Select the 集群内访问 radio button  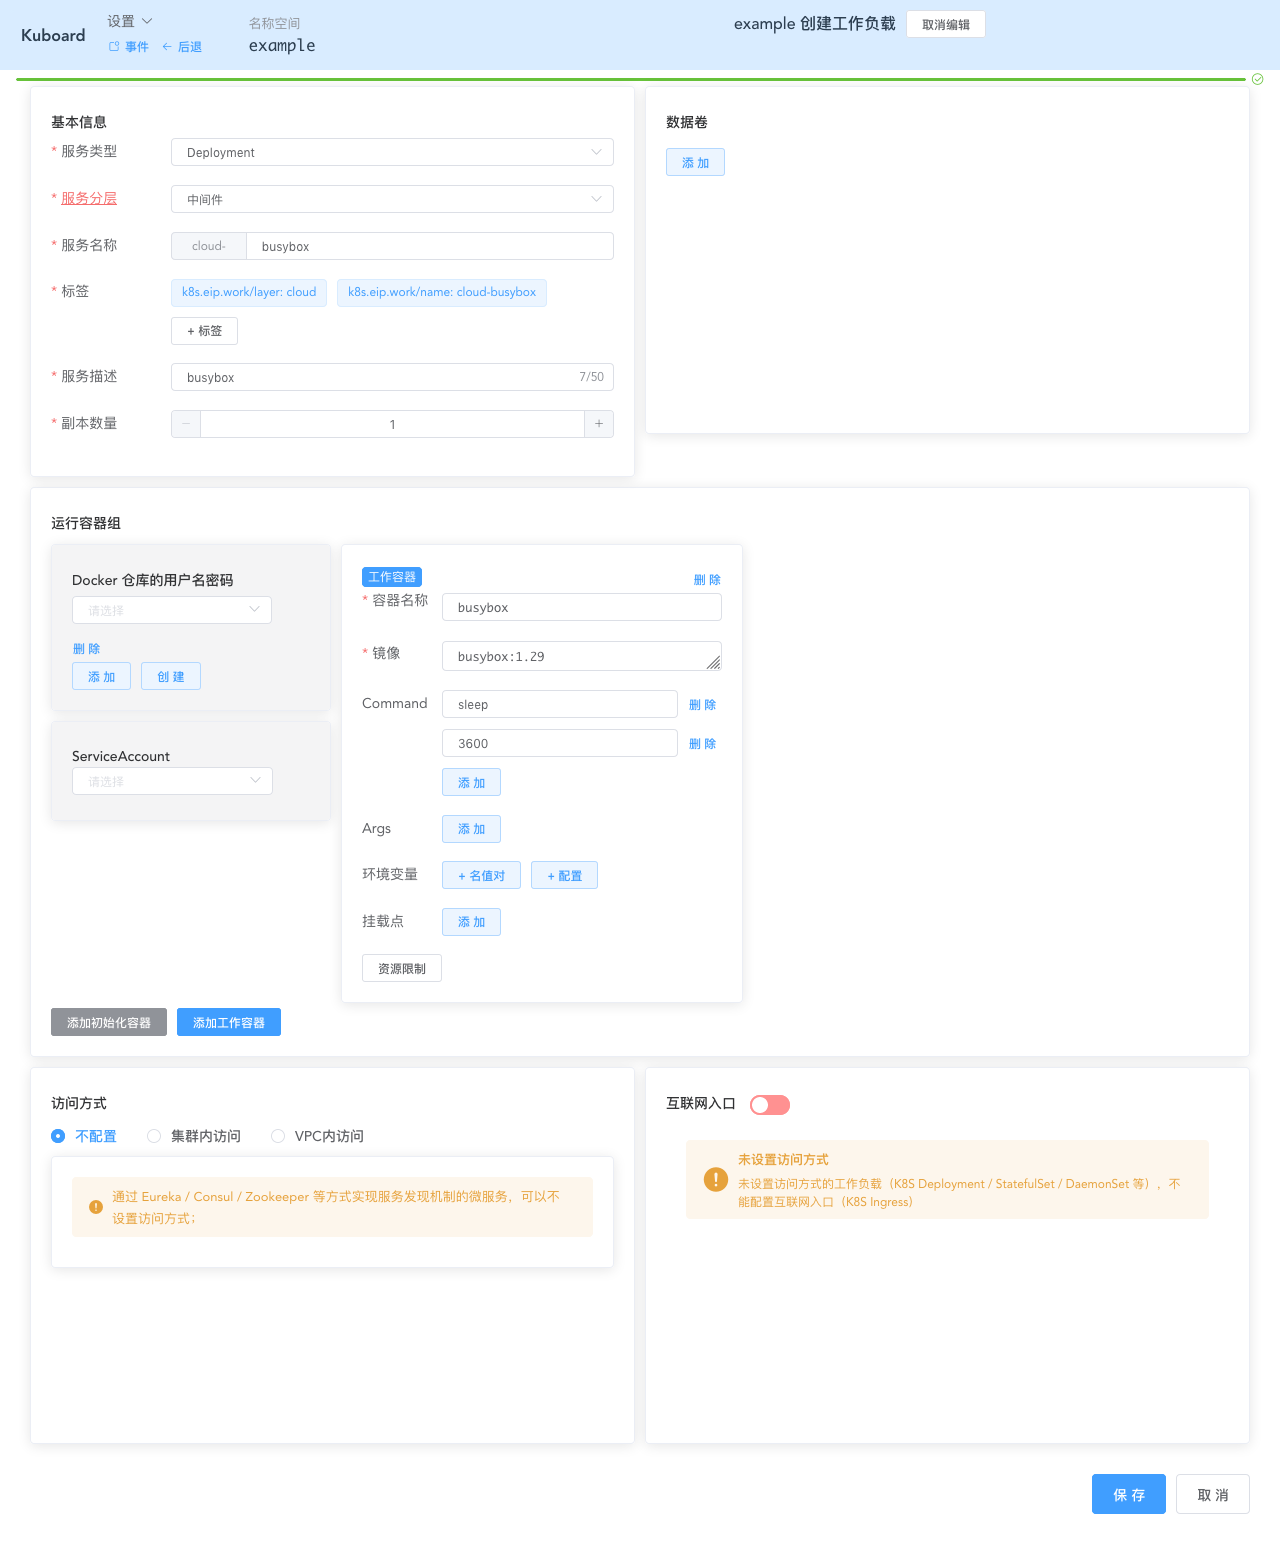point(154,1136)
